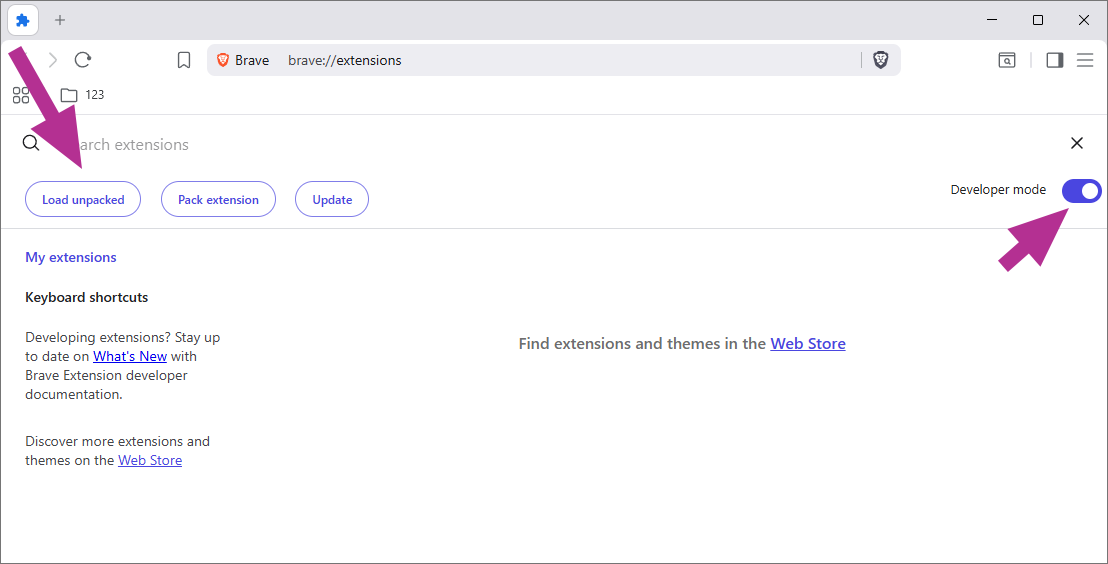This screenshot has width=1108, height=564.
Task: Click the tab search window icon
Action: [1007, 60]
